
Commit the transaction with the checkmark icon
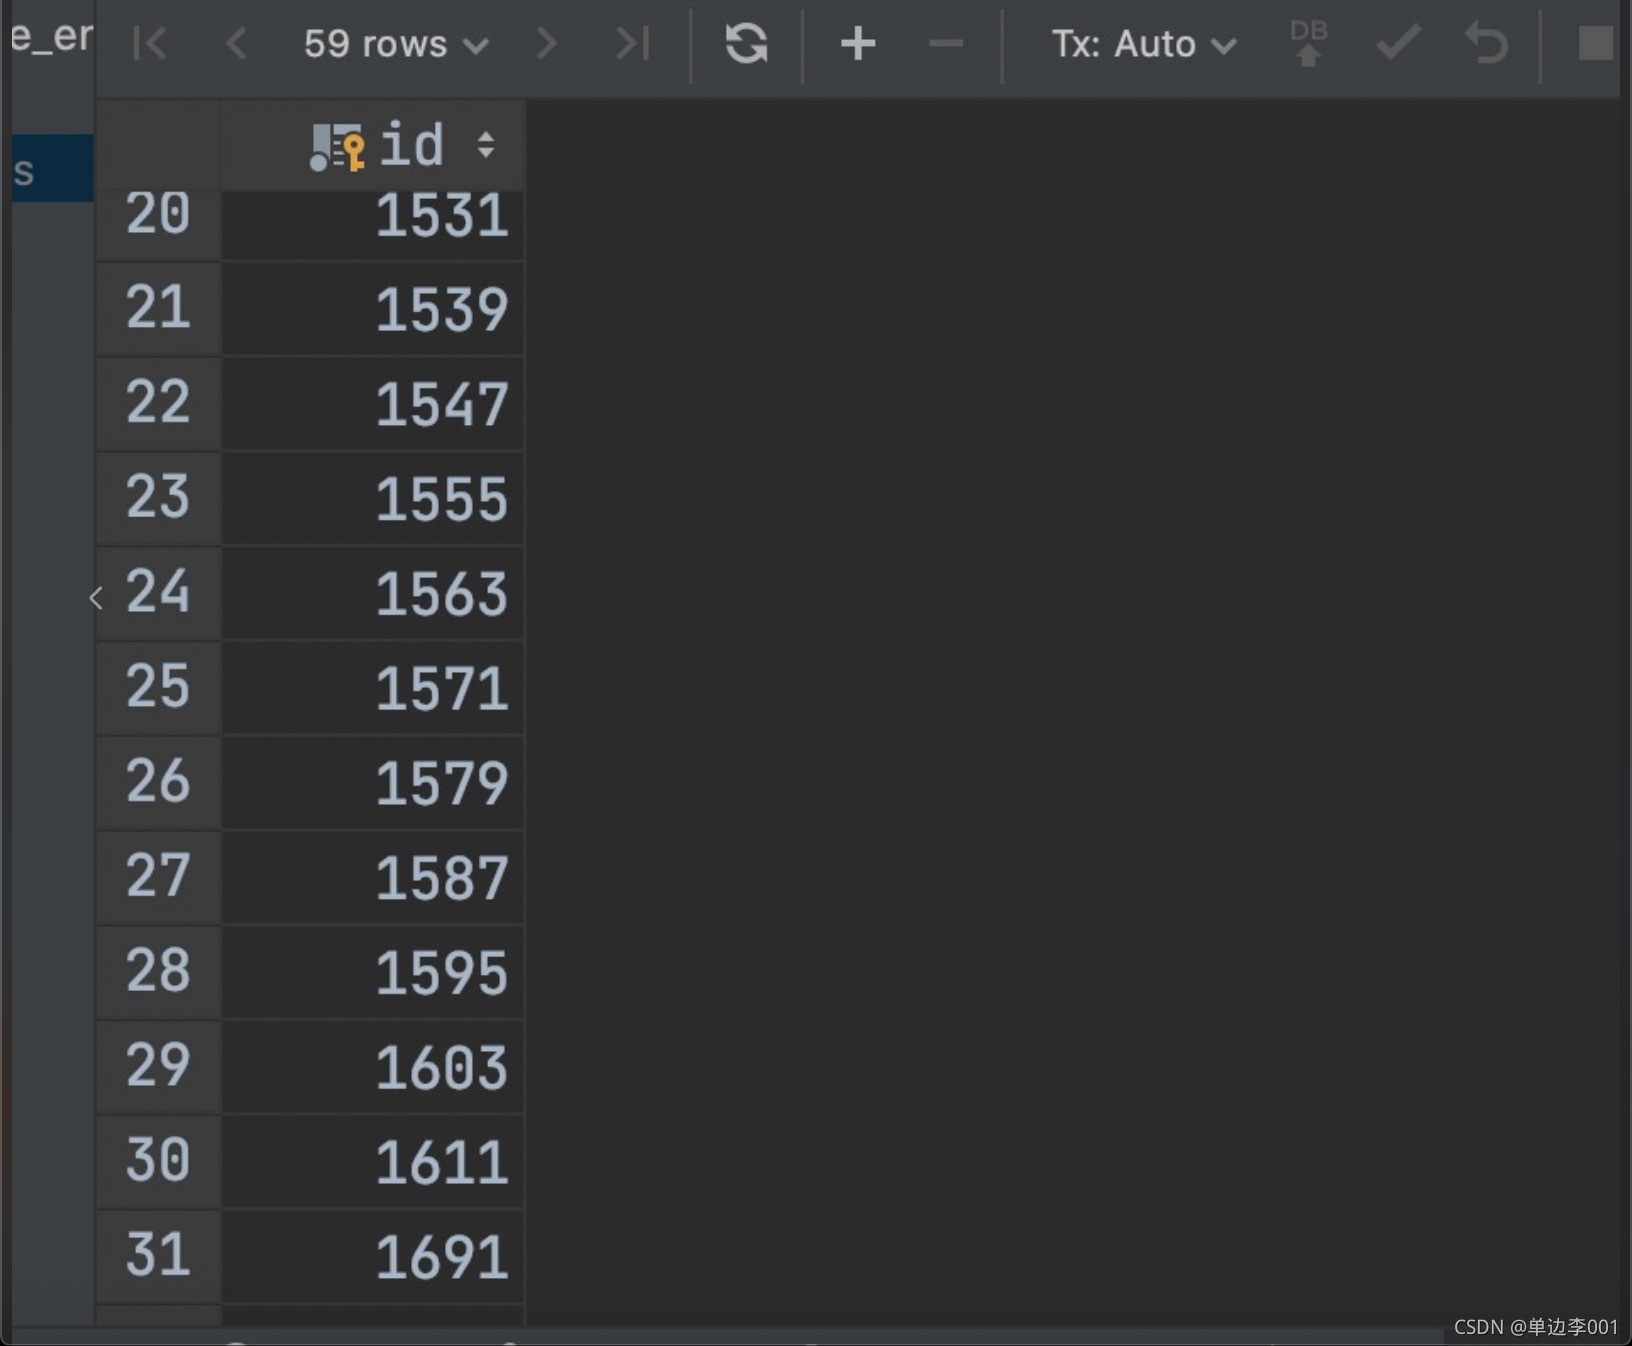pos(1397,44)
